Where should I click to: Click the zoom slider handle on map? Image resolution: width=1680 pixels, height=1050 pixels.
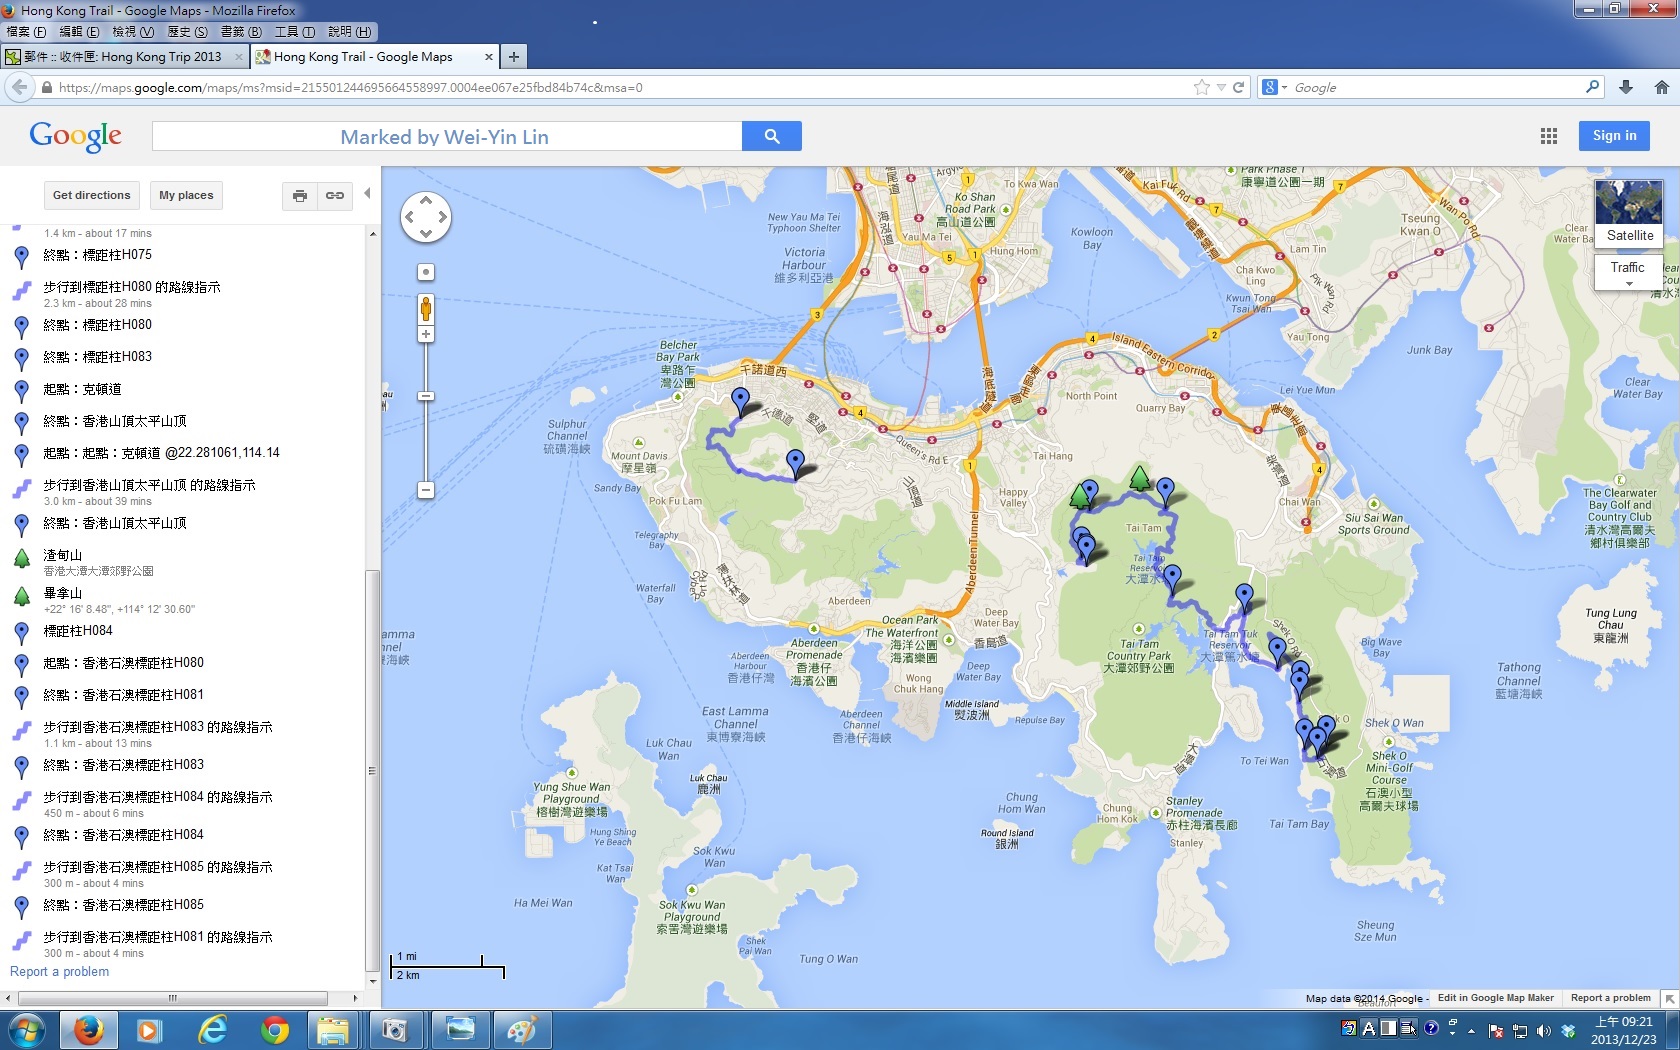pos(426,397)
